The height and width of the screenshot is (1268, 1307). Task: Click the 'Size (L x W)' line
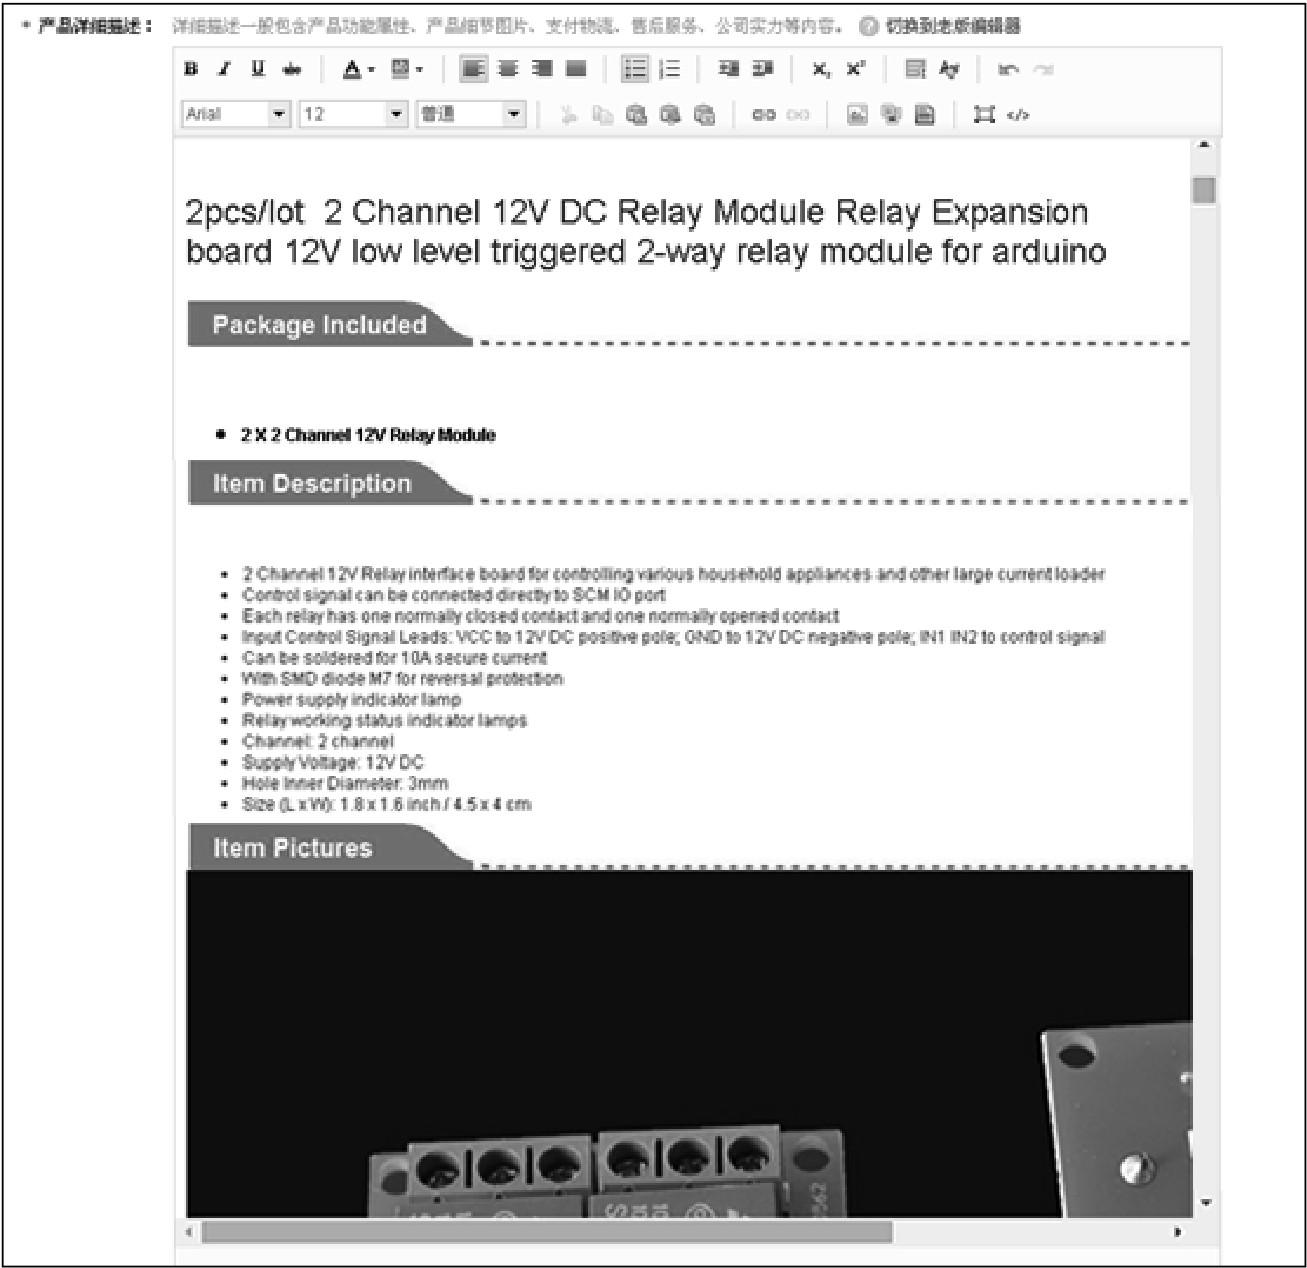[386, 804]
